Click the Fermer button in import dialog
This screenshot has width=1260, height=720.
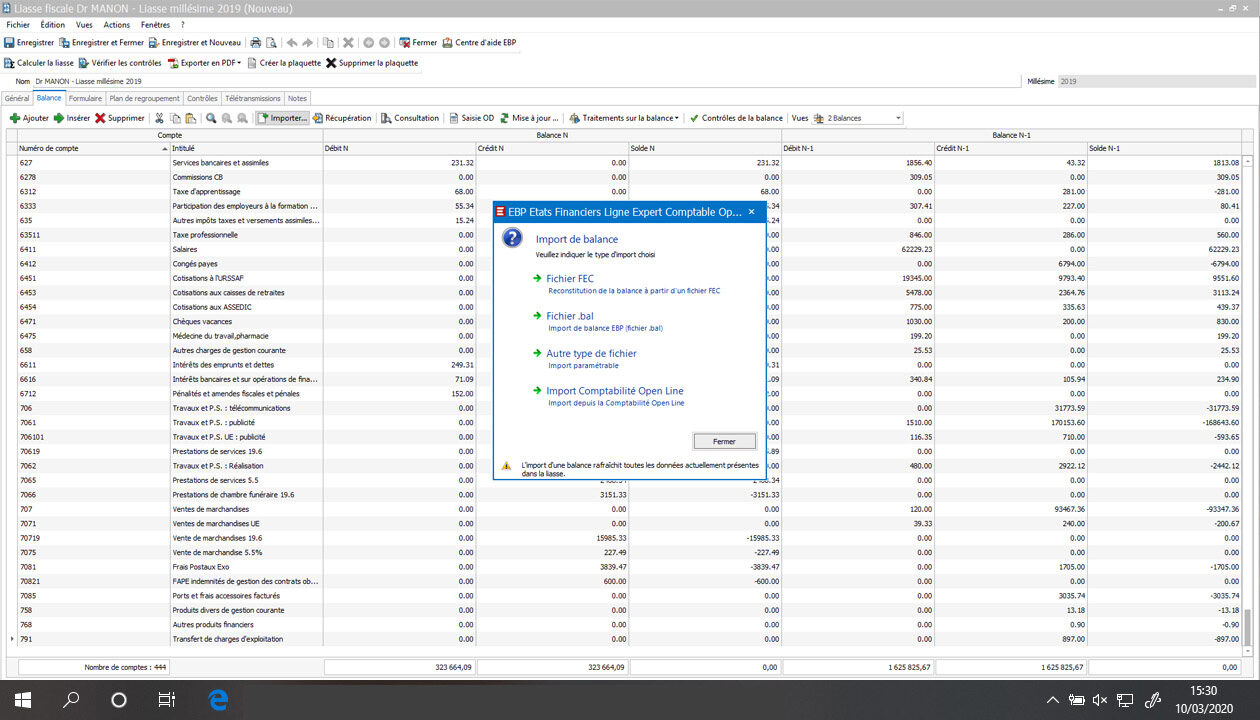point(724,441)
